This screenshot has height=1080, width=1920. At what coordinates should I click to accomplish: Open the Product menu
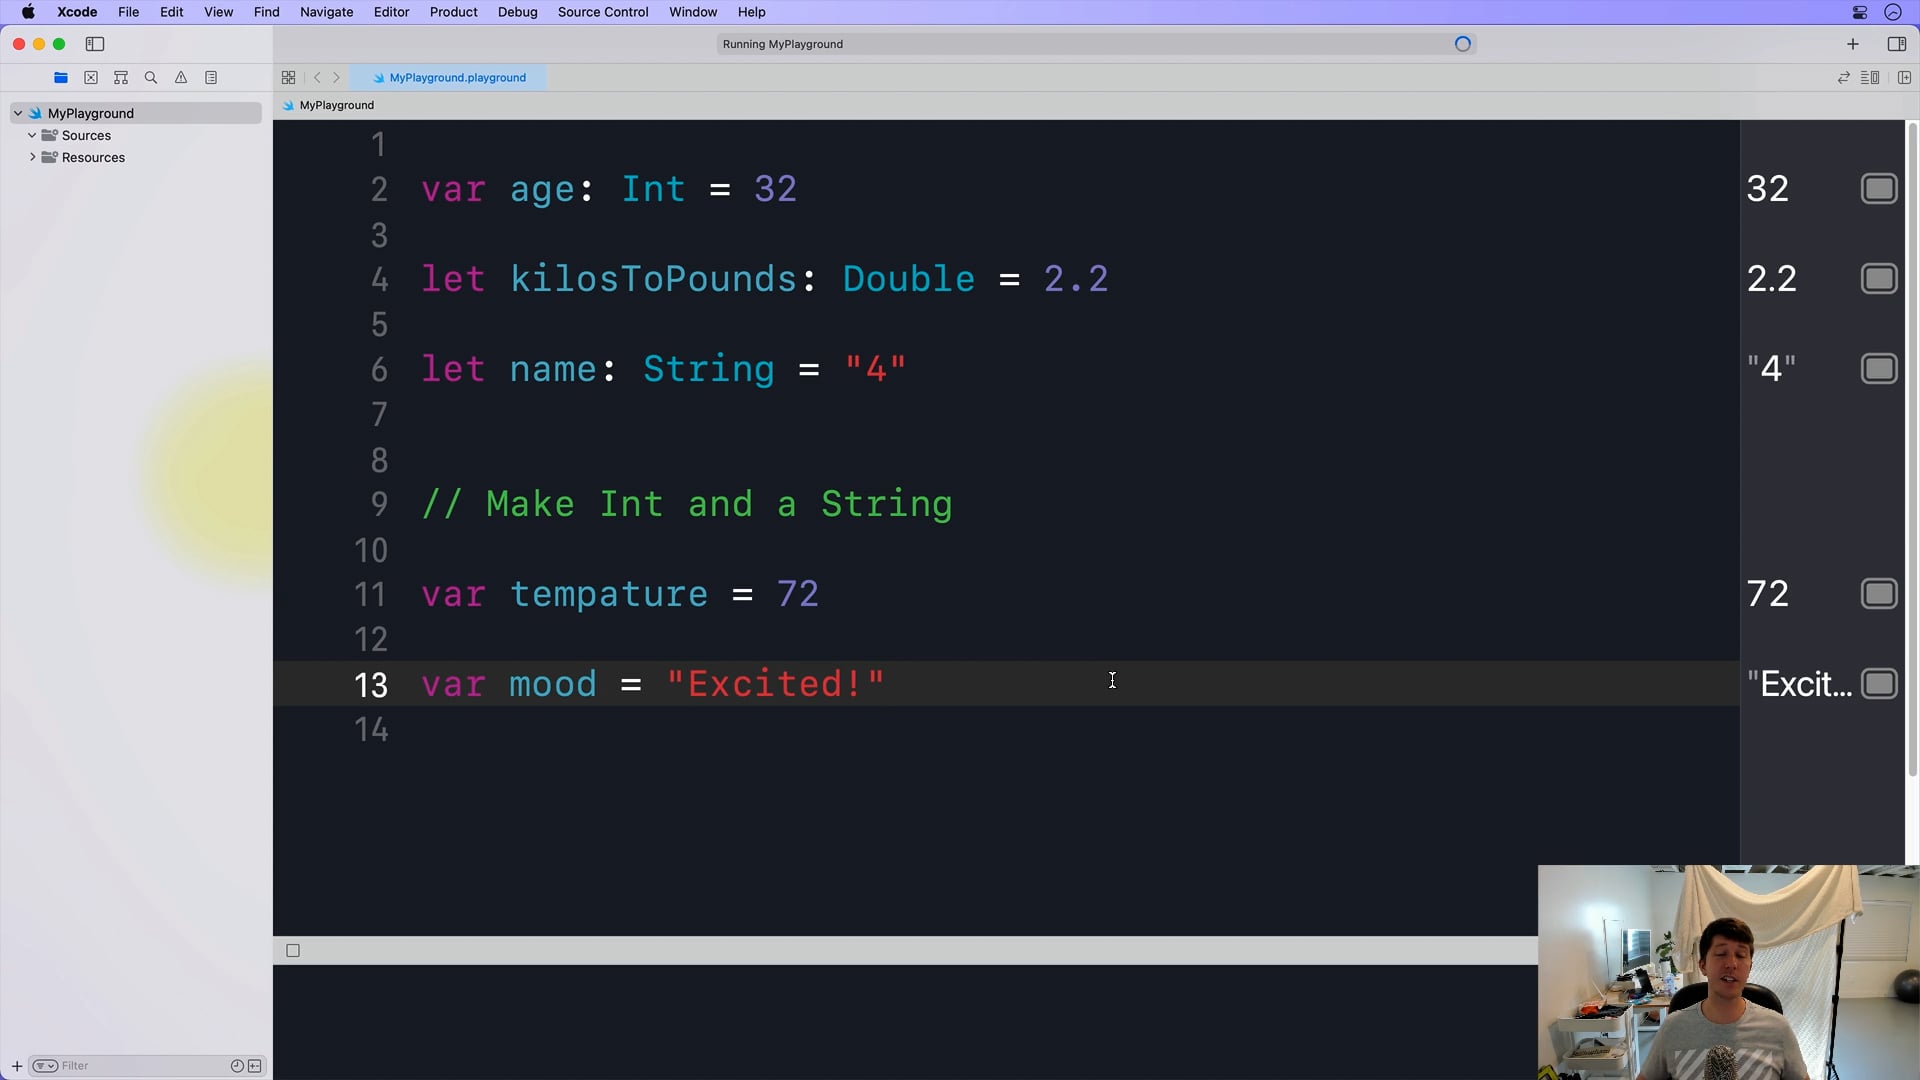tap(454, 12)
